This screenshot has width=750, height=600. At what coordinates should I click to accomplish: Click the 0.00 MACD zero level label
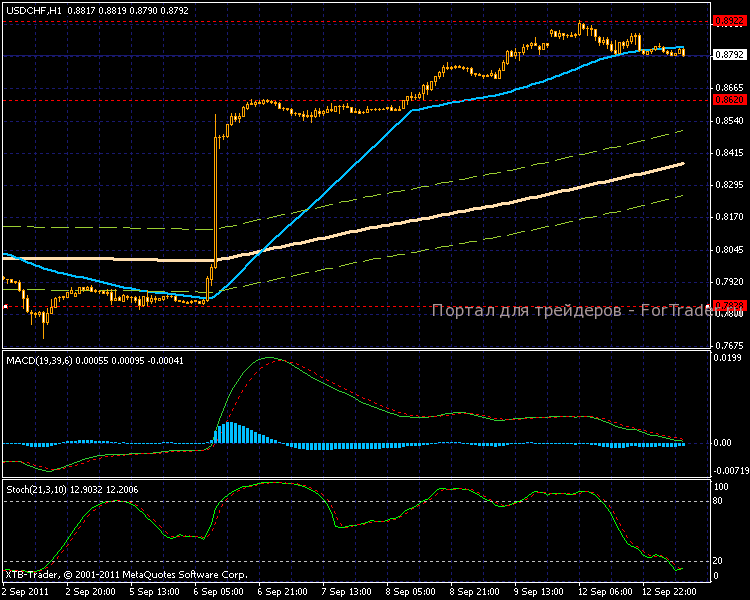point(722,443)
